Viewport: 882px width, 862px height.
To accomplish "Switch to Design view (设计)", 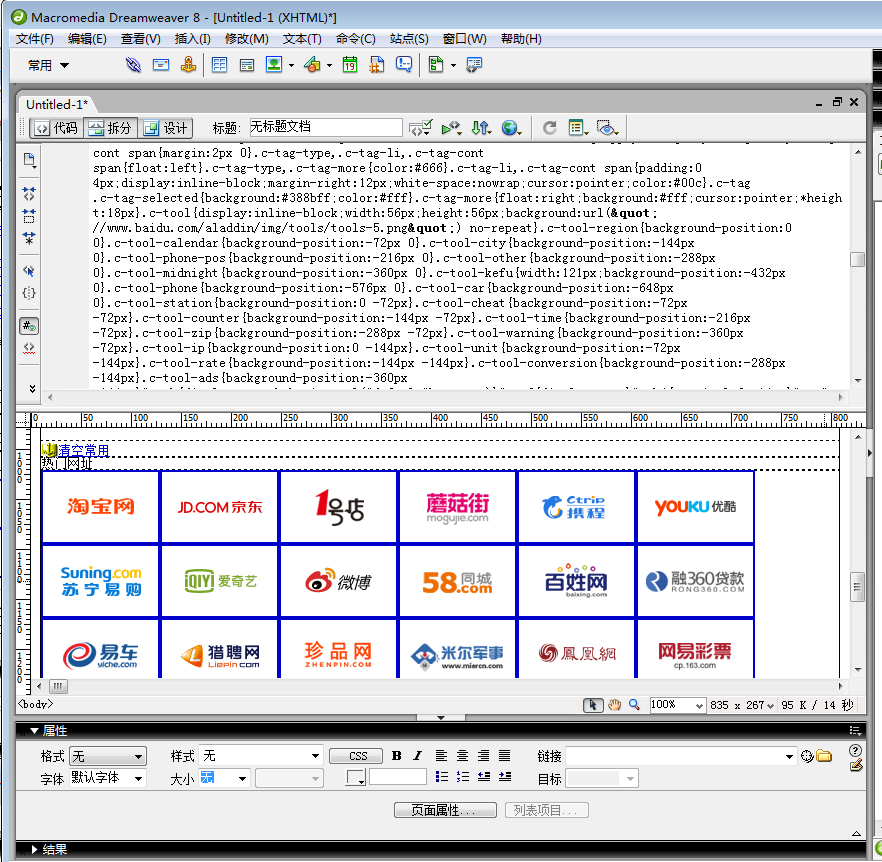I will click(x=166, y=128).
